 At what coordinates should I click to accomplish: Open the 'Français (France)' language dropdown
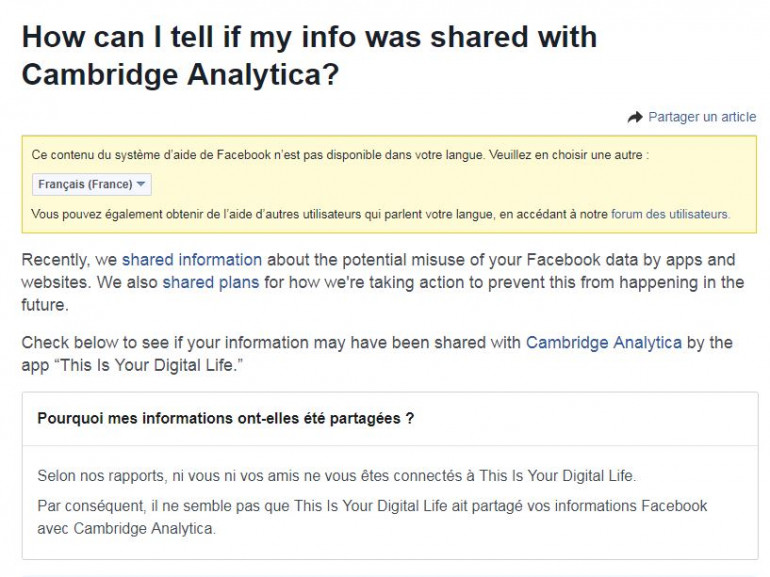click(92, 185)
